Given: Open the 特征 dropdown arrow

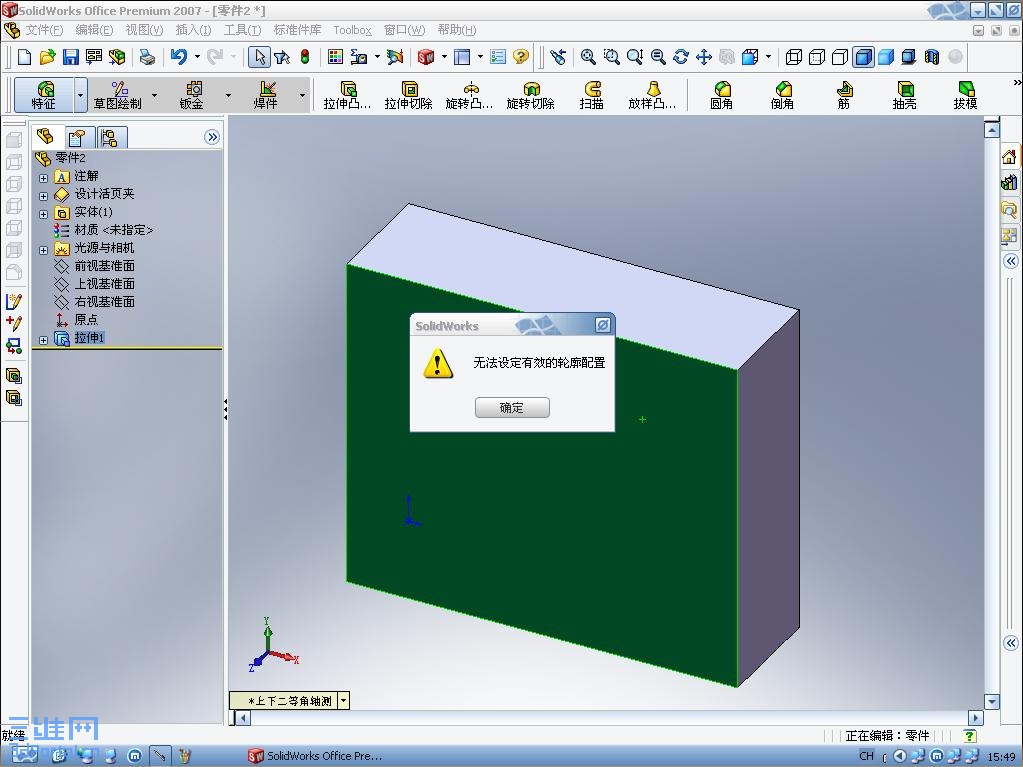Looking at the screenshot, I should tap(80, 95).
